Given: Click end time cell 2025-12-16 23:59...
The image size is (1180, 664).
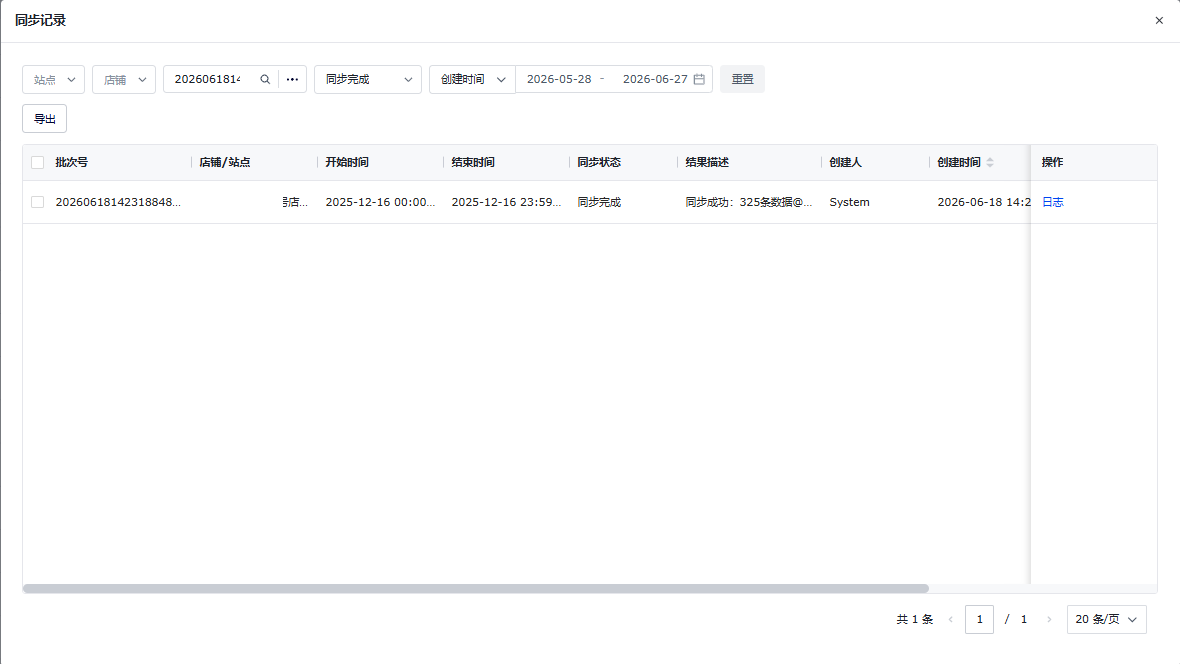Looking at the screenshot, I should pos(506,203).
